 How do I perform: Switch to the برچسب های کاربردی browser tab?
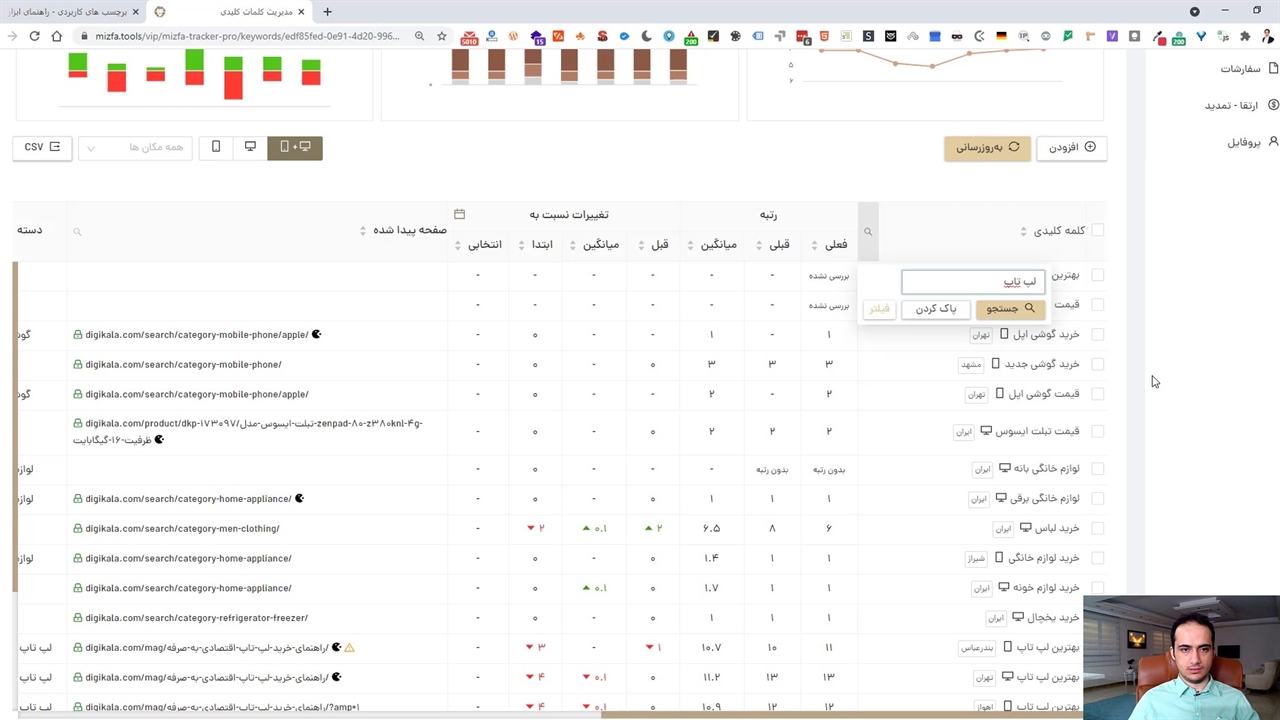[75, 12]
